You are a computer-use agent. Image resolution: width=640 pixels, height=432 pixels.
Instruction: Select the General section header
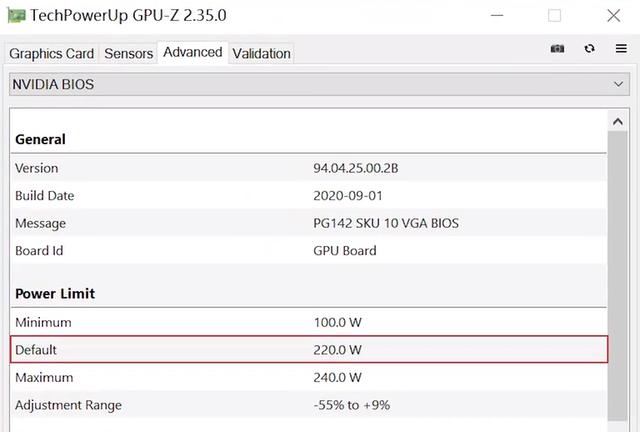click(40, 139)
